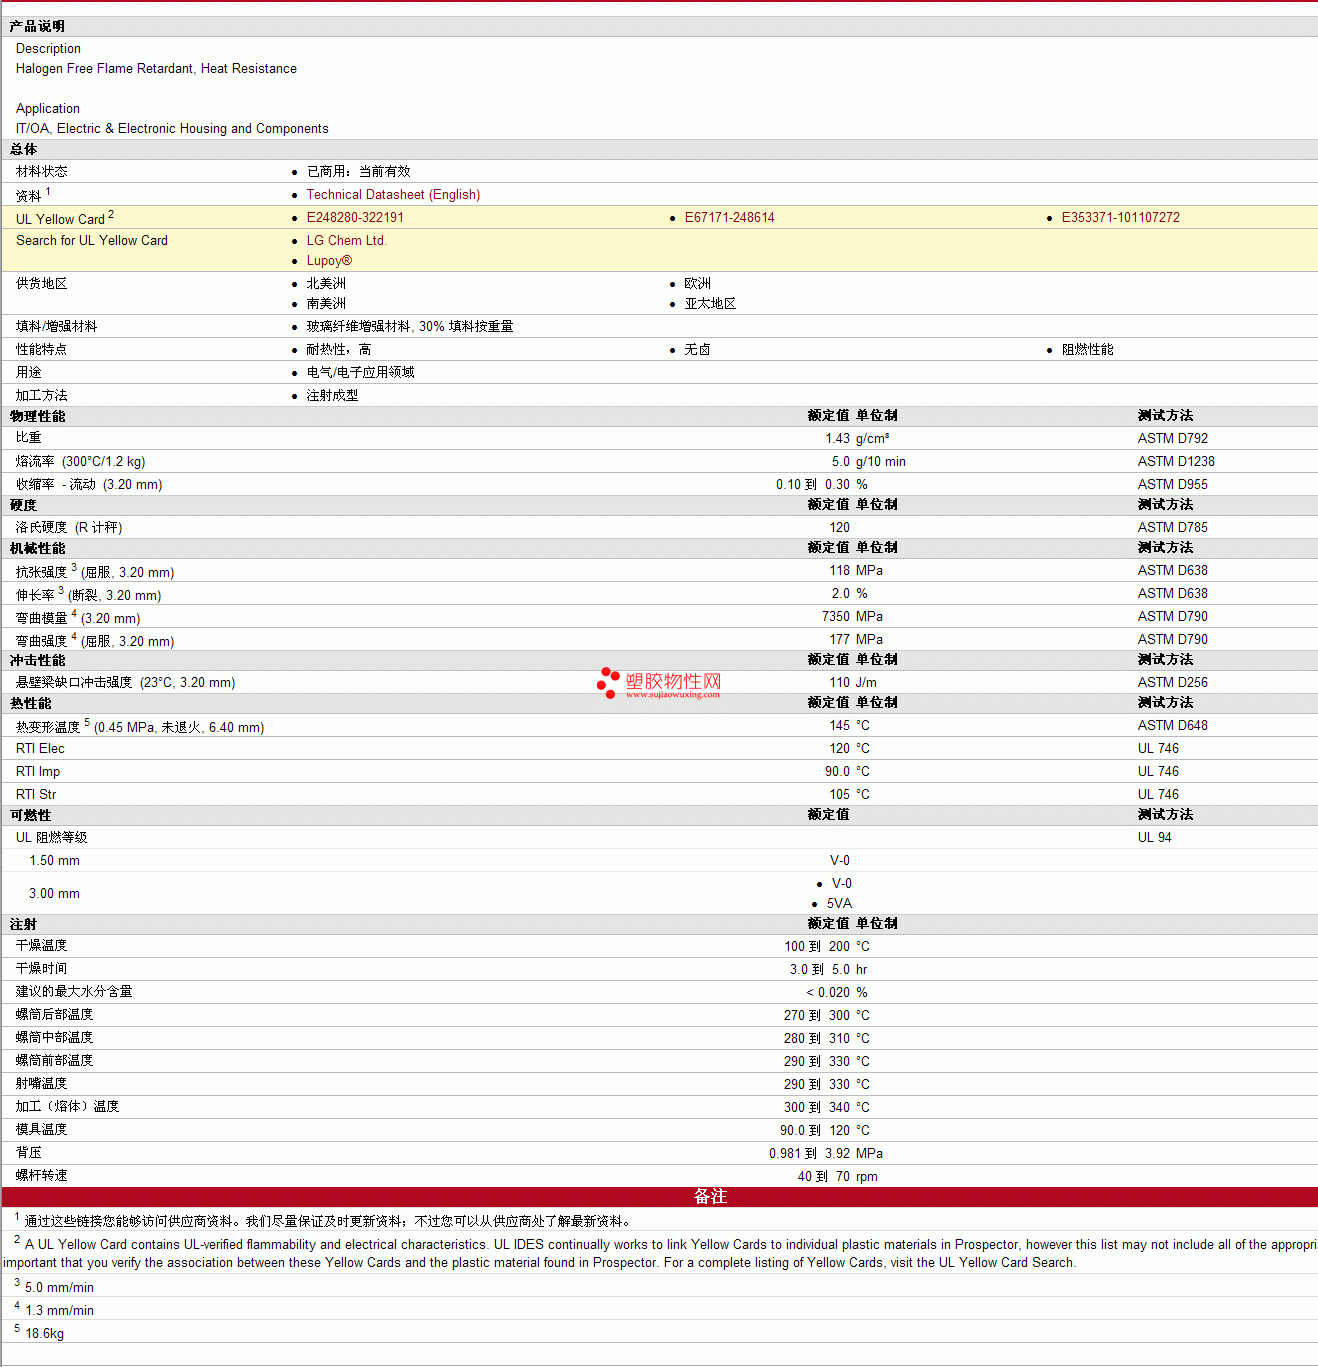
Task: Click the red 备注 notes banner
Action: pyautogui.click(x=659, y=1197)
